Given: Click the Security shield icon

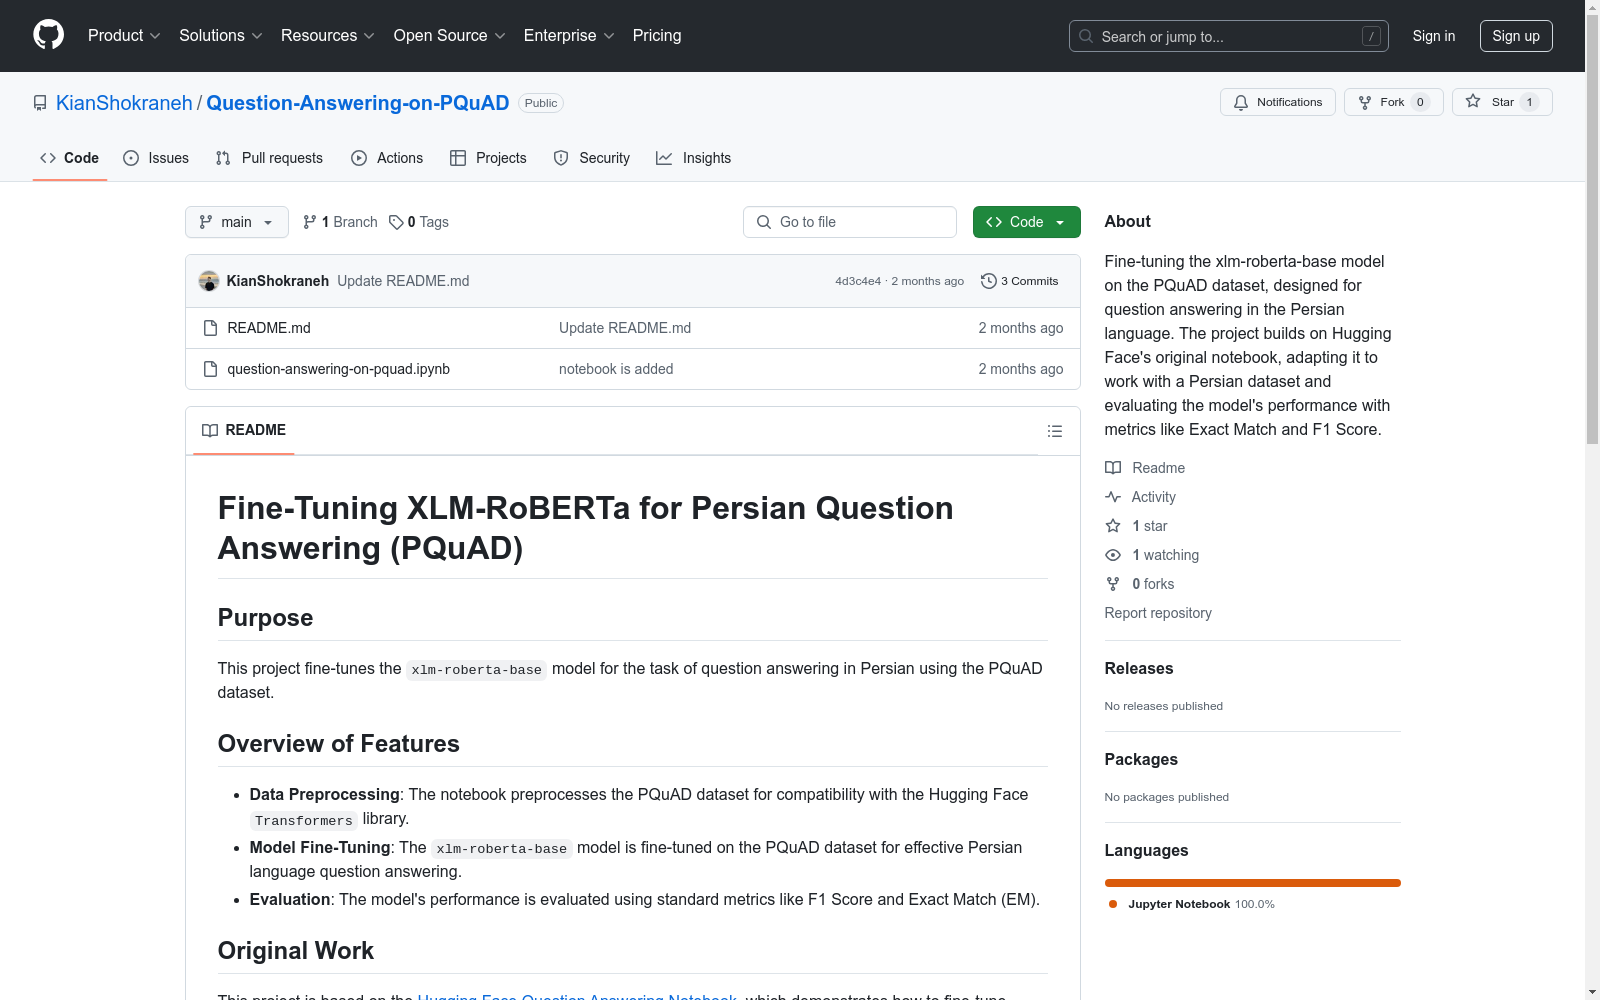Looking at the screenshot, I should click(x=561, y=158).
